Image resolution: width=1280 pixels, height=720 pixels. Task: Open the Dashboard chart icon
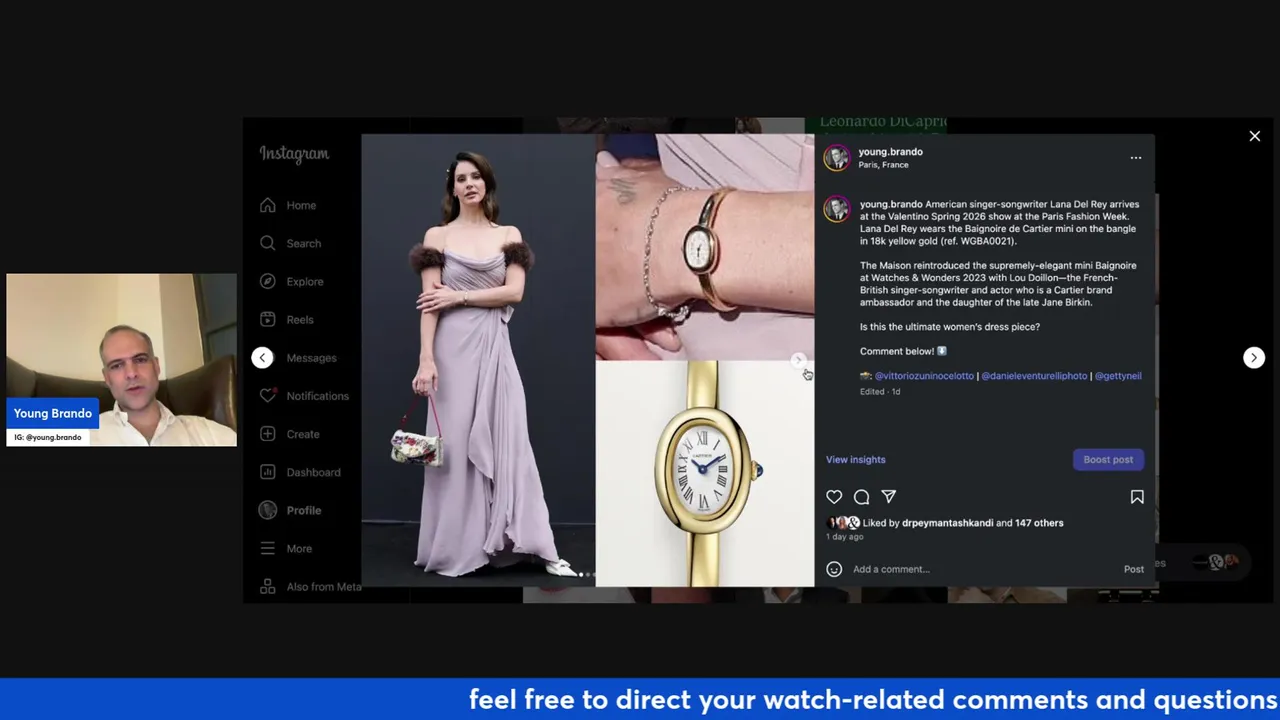tap(268, 472)
